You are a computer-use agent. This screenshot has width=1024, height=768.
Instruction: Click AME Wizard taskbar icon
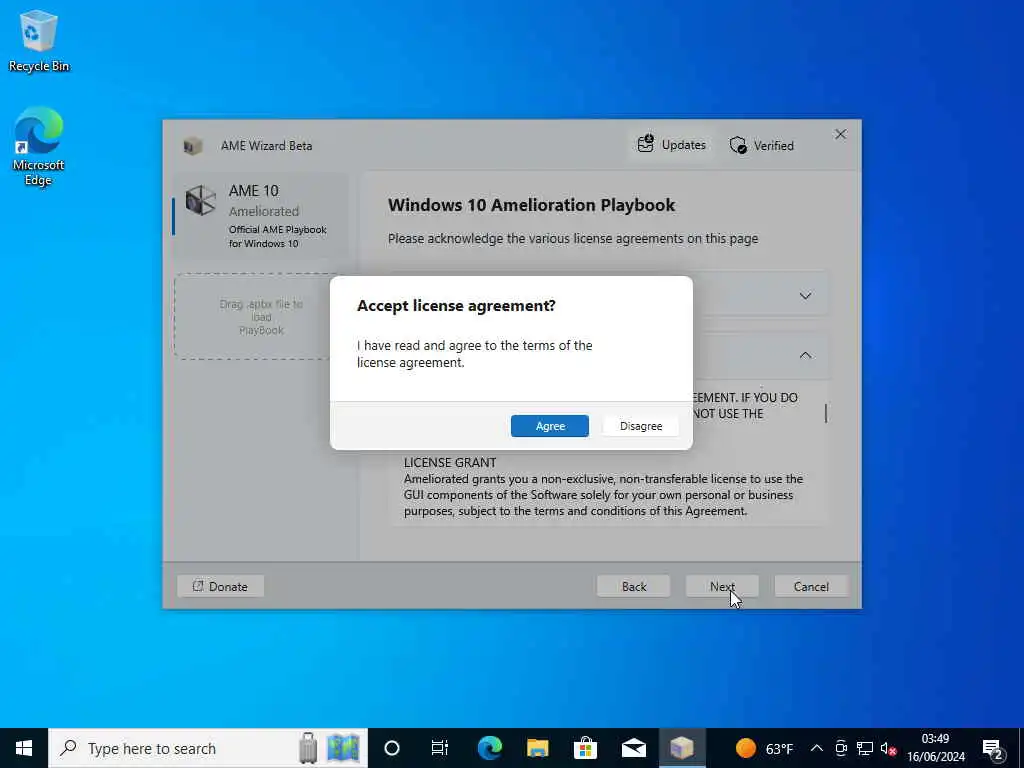(x=682, y=748)
